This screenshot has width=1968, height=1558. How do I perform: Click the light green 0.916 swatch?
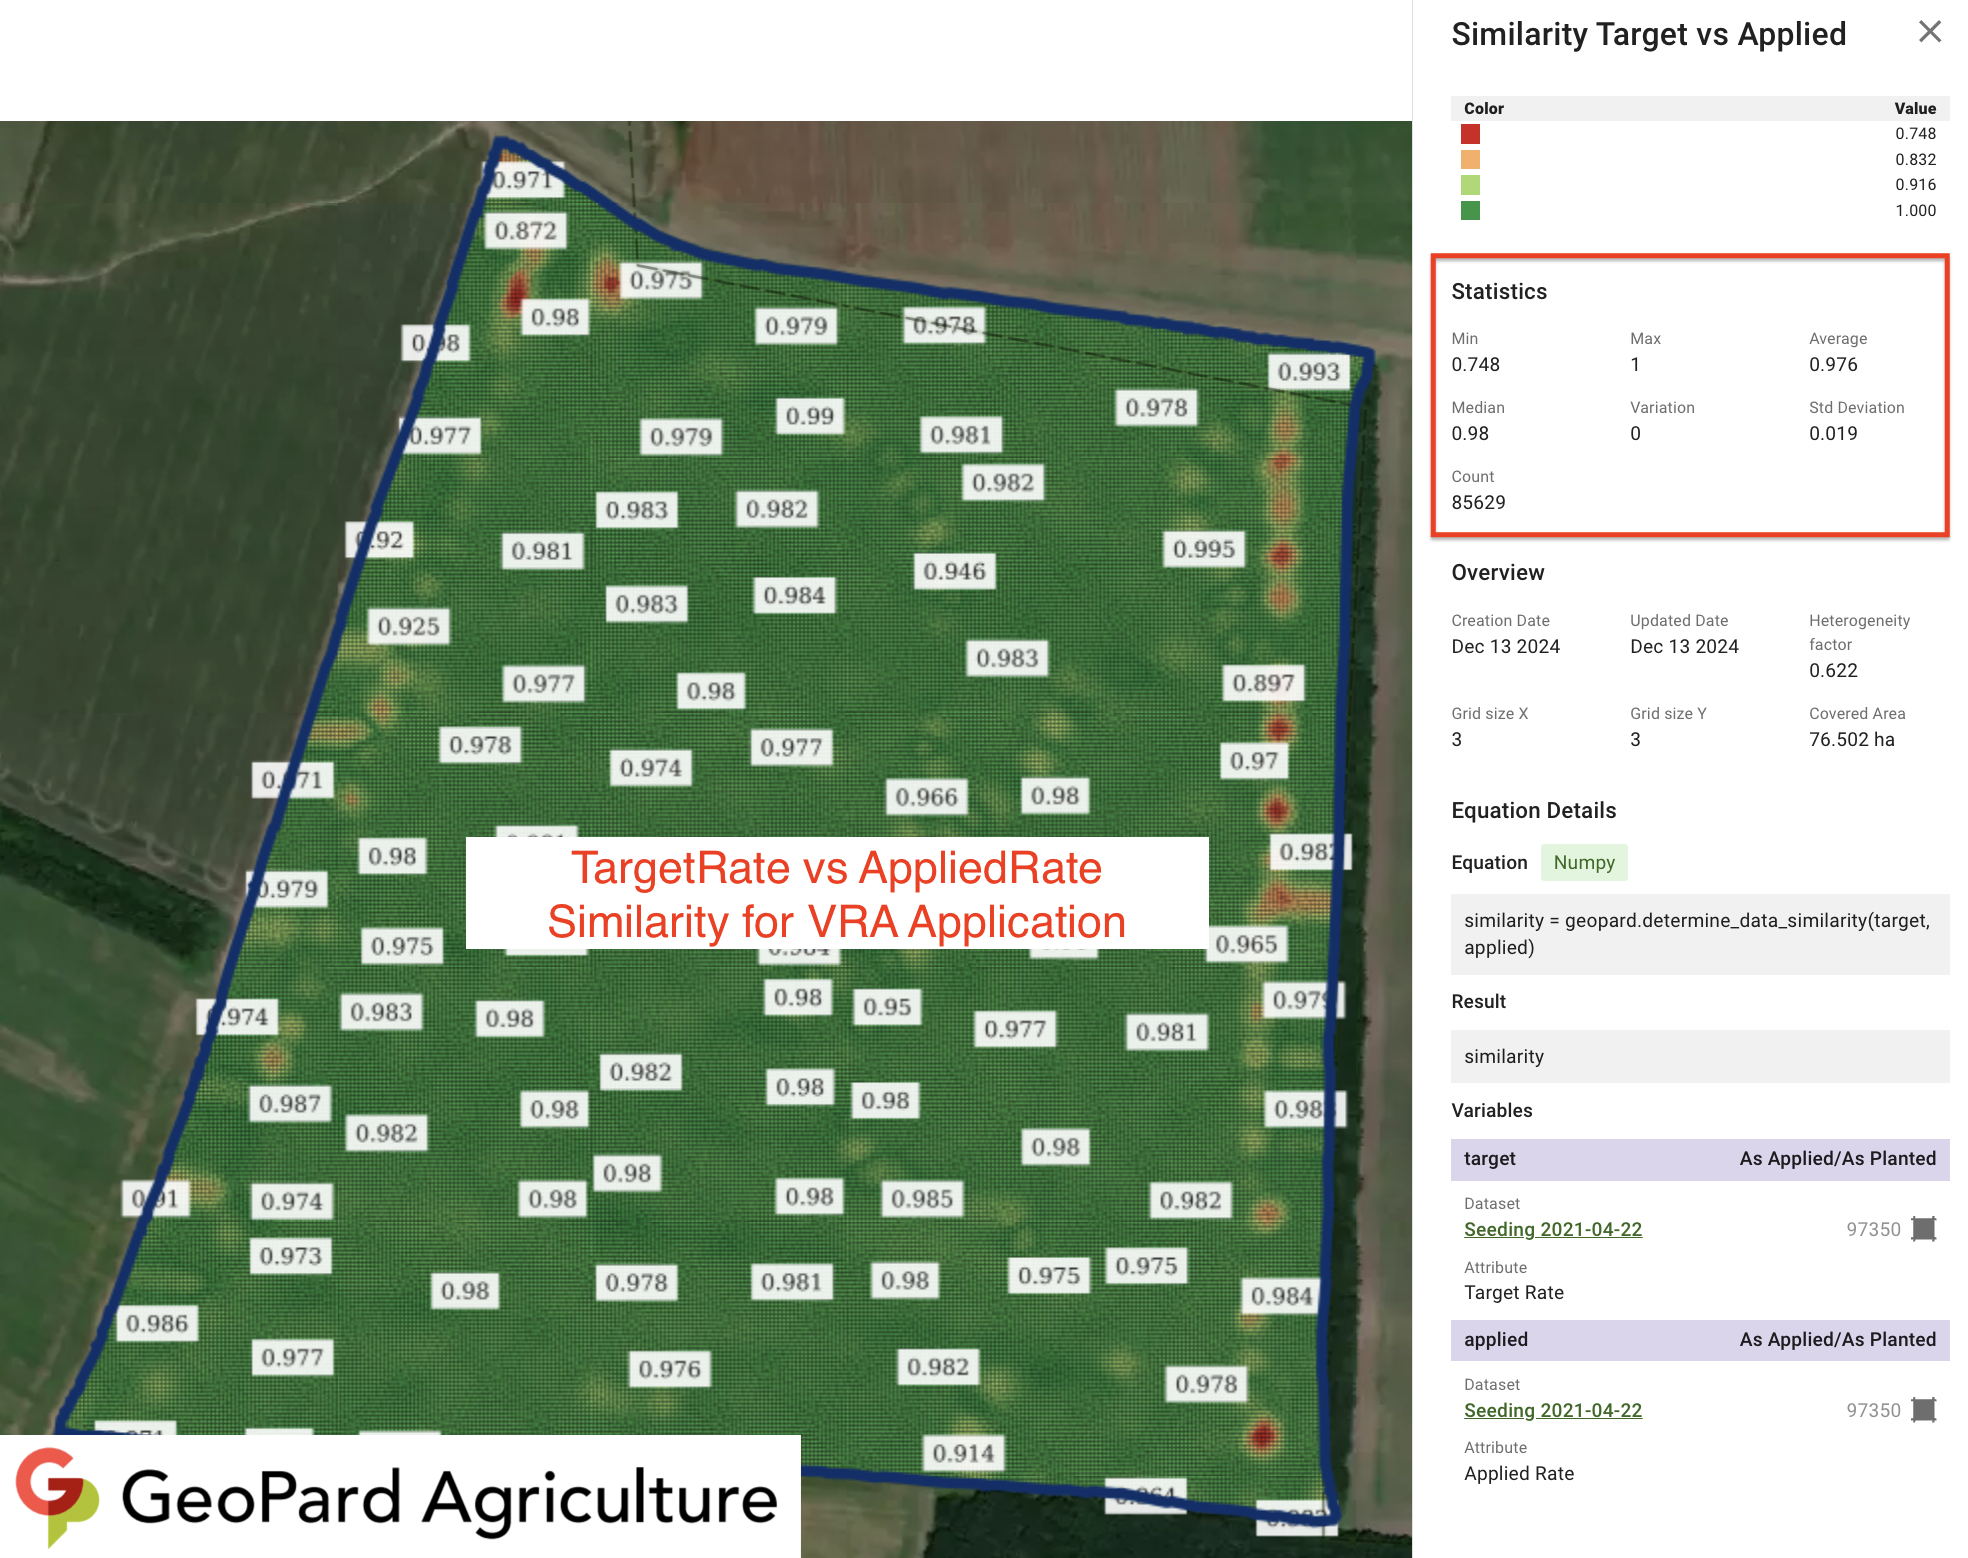pos(1470,185)
